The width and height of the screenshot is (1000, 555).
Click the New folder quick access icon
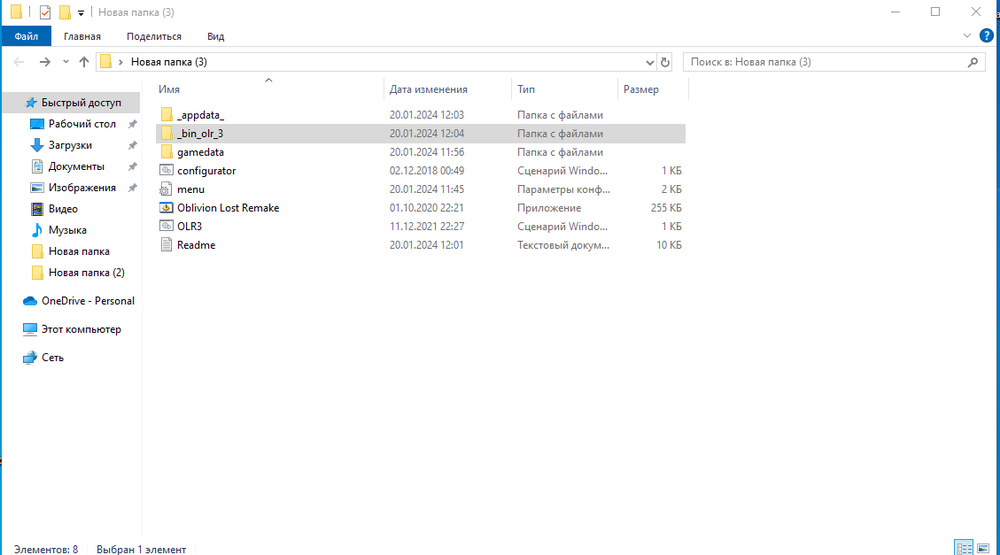click(x=64, y=12)
